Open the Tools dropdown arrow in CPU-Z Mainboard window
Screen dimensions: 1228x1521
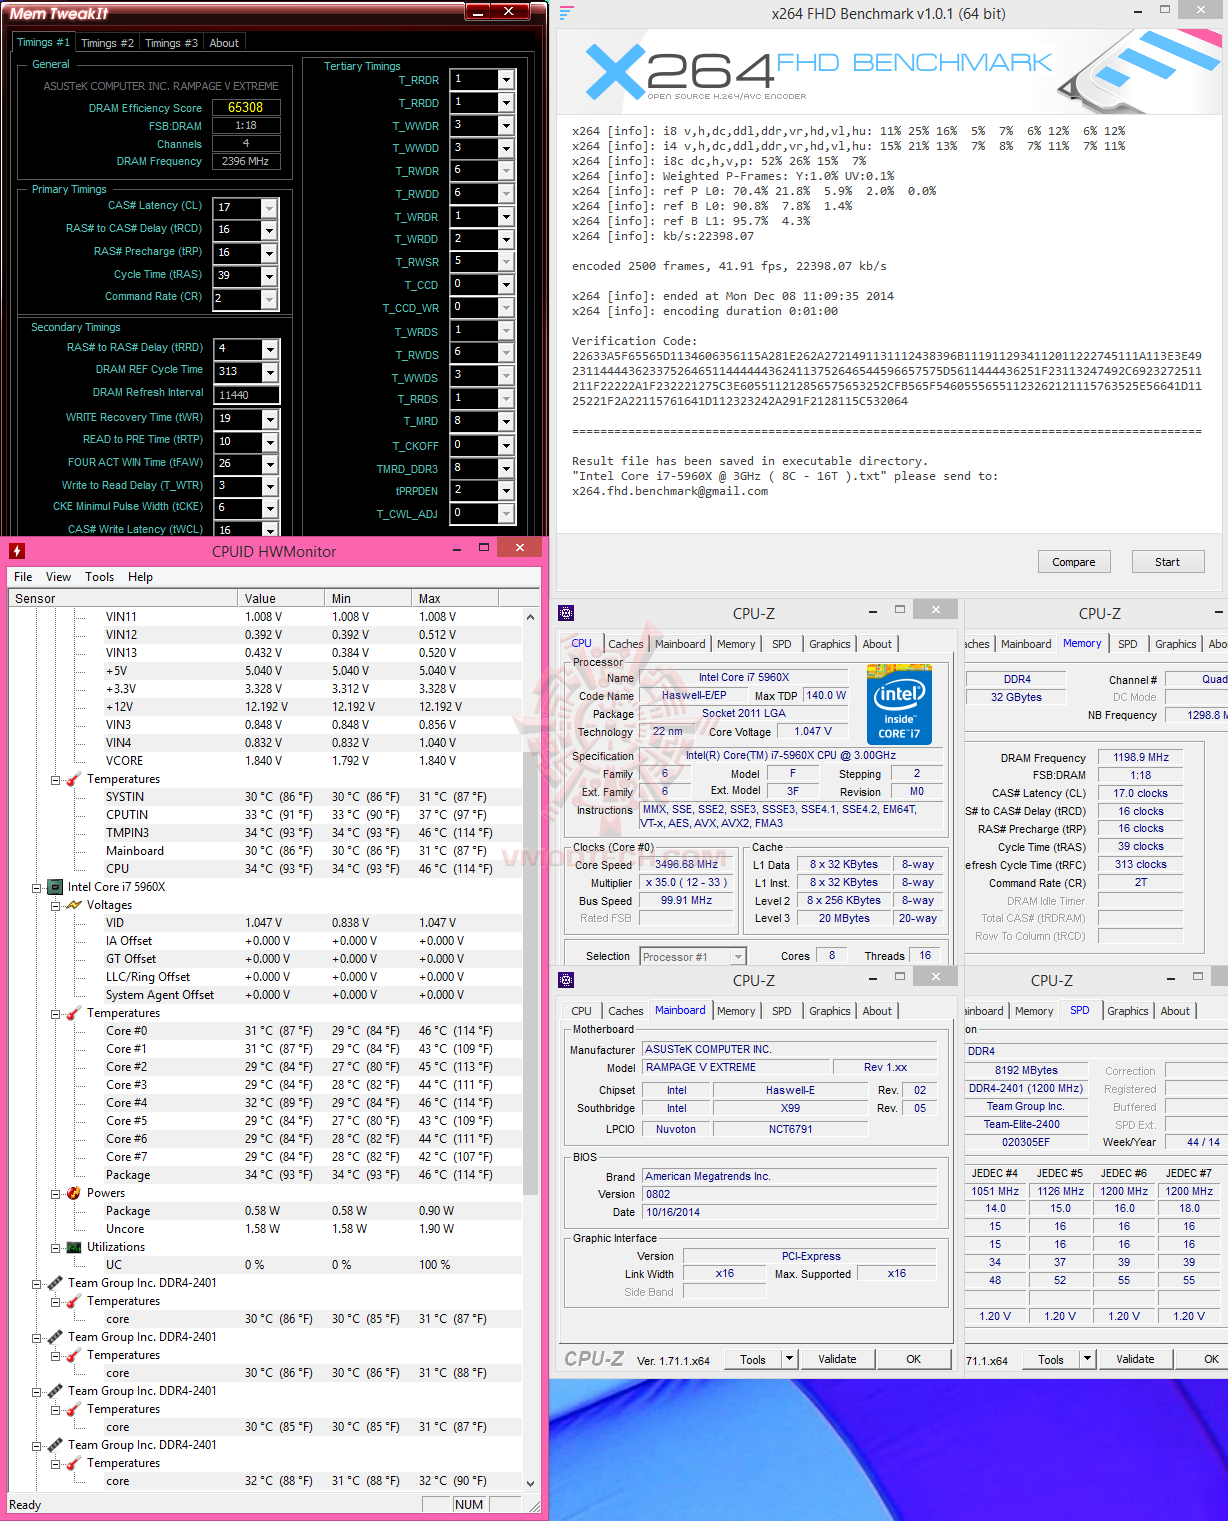[x=789, y=1359]
